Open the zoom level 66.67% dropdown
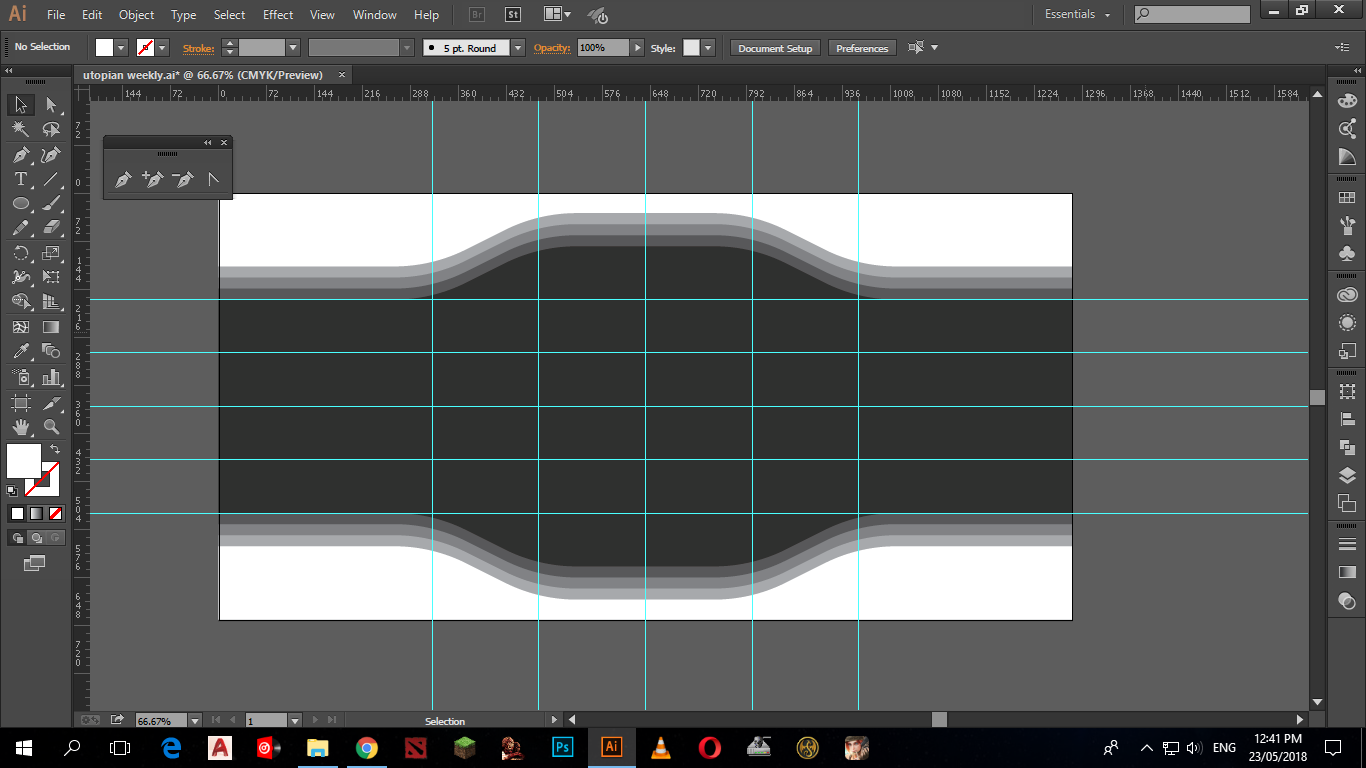The height and width of the screenshot is (768, 1366). click(x=194, y=721)
